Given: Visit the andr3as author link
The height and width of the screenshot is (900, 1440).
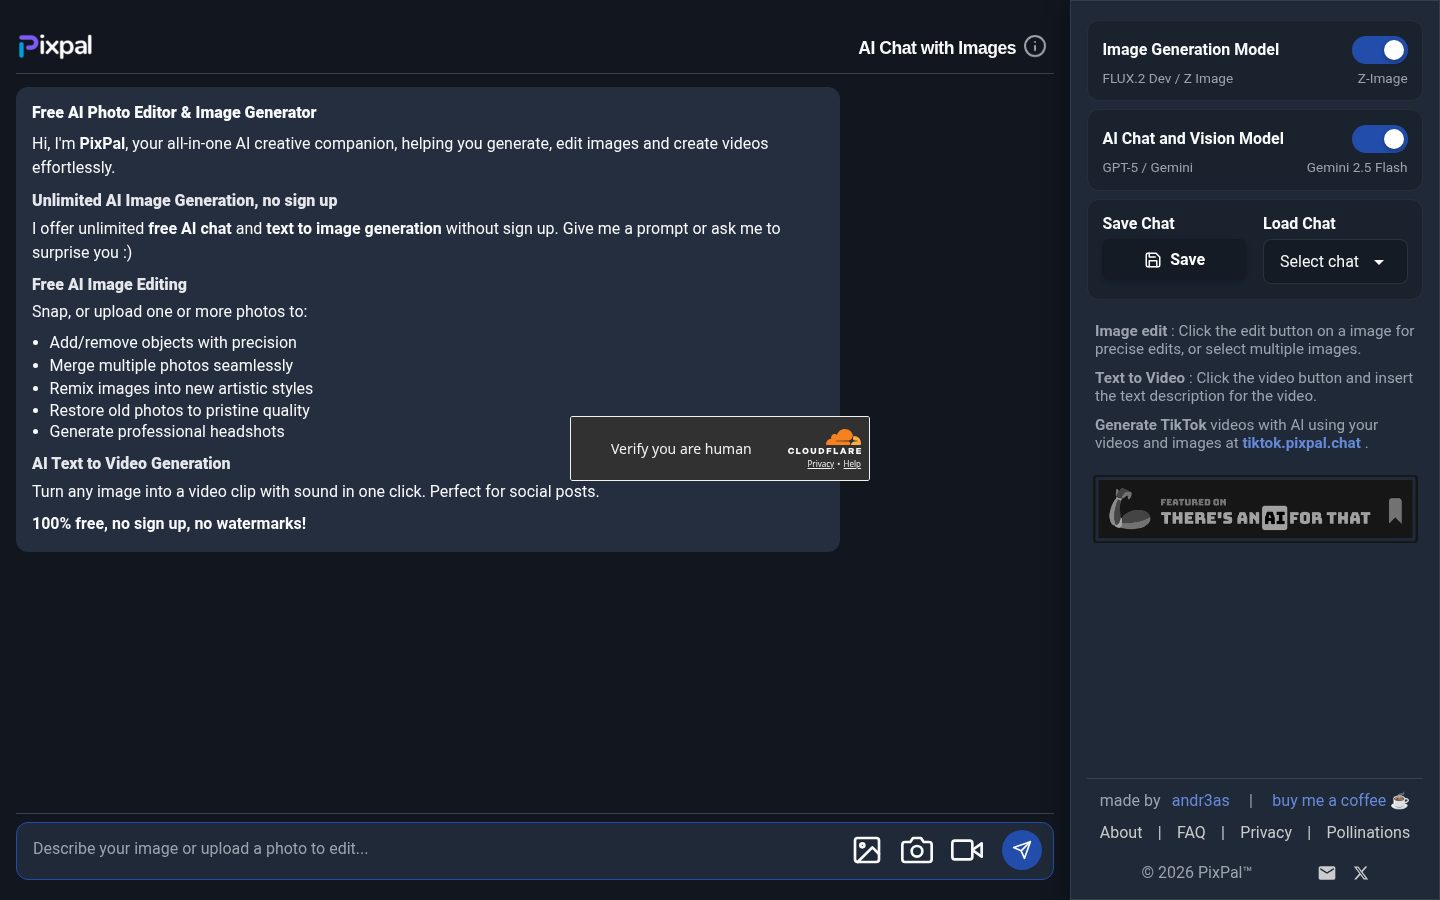Looking at the screenshot, I should pyautogui.click(x=1200, y=801).
